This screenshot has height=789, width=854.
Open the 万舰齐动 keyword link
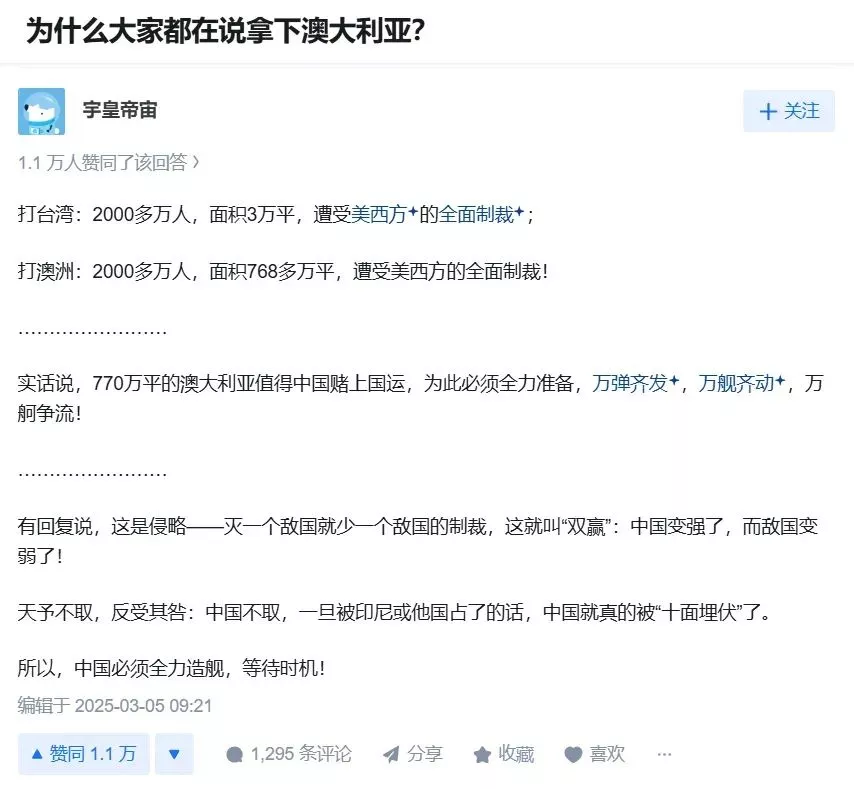click(736, 383)
